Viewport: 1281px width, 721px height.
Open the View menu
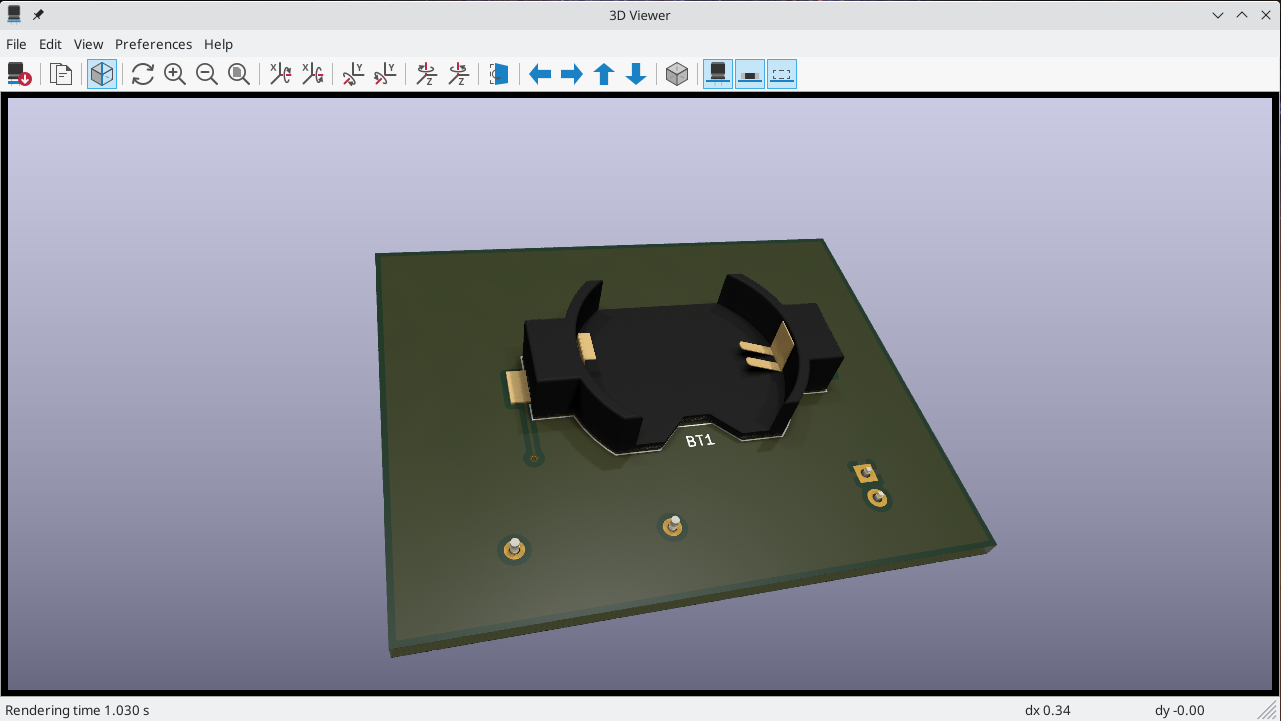88,44
